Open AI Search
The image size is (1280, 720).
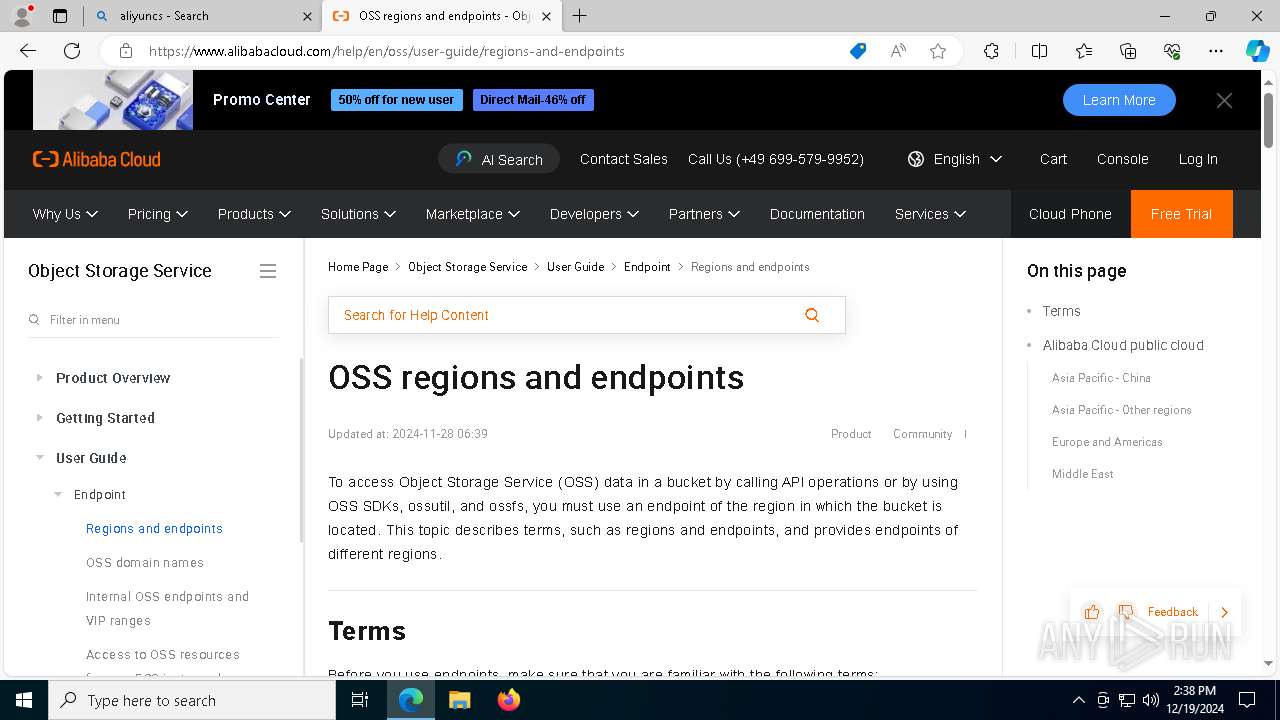pos(499,159)
